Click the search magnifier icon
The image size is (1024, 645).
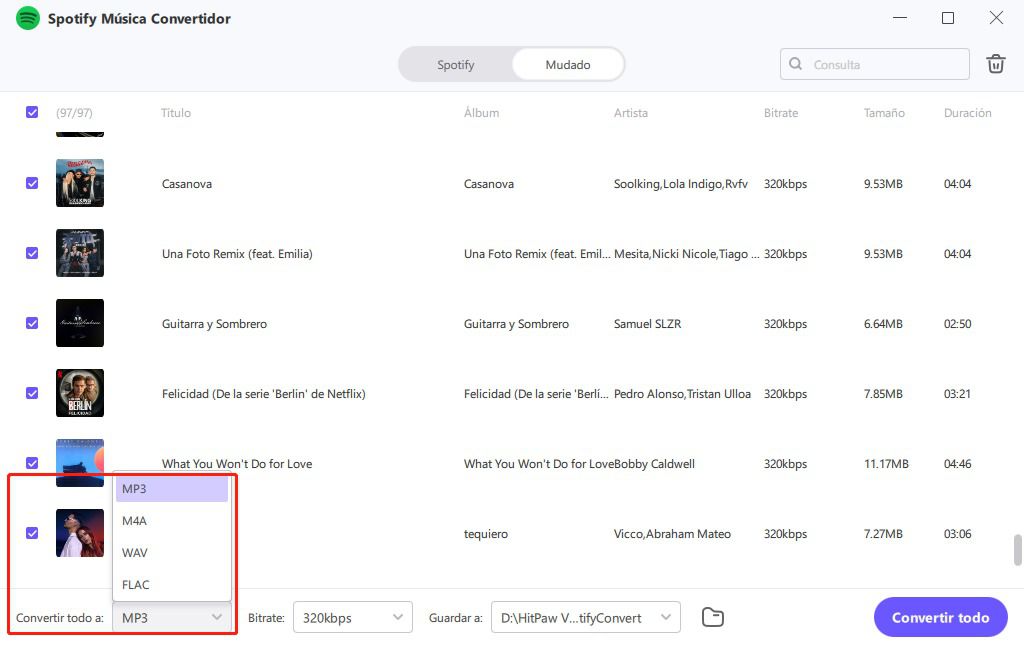tap(796, 64)
